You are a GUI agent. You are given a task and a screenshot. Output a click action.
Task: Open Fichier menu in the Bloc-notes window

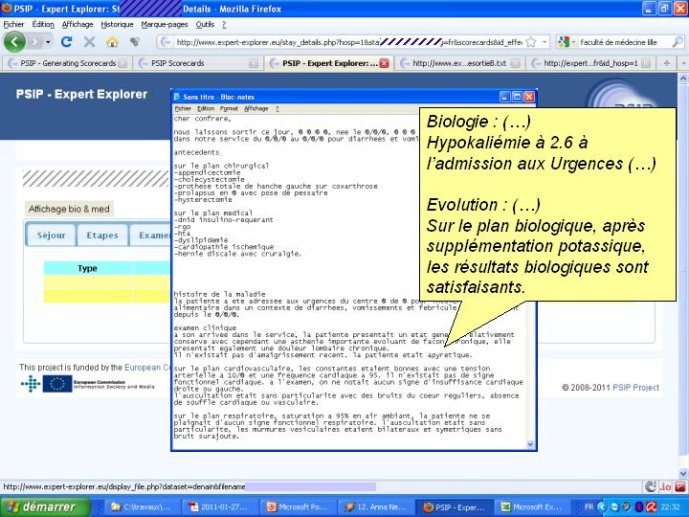point(182,108)
